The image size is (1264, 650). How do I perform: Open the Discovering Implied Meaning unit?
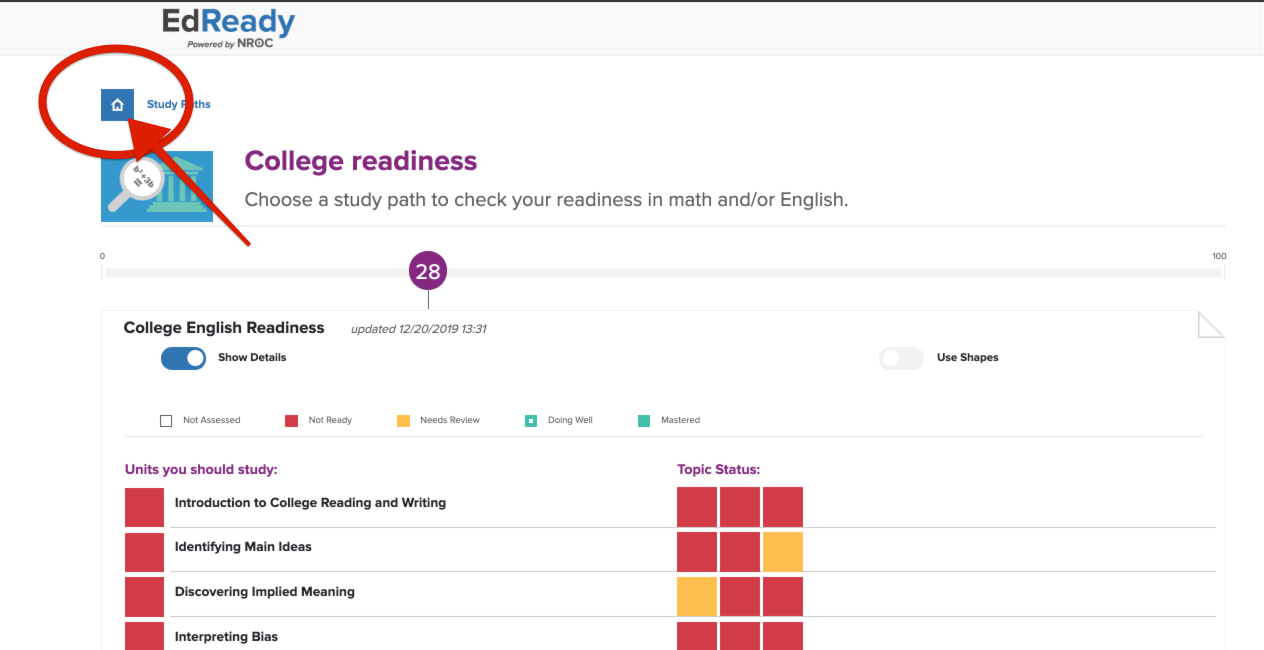tap(264, 592)
